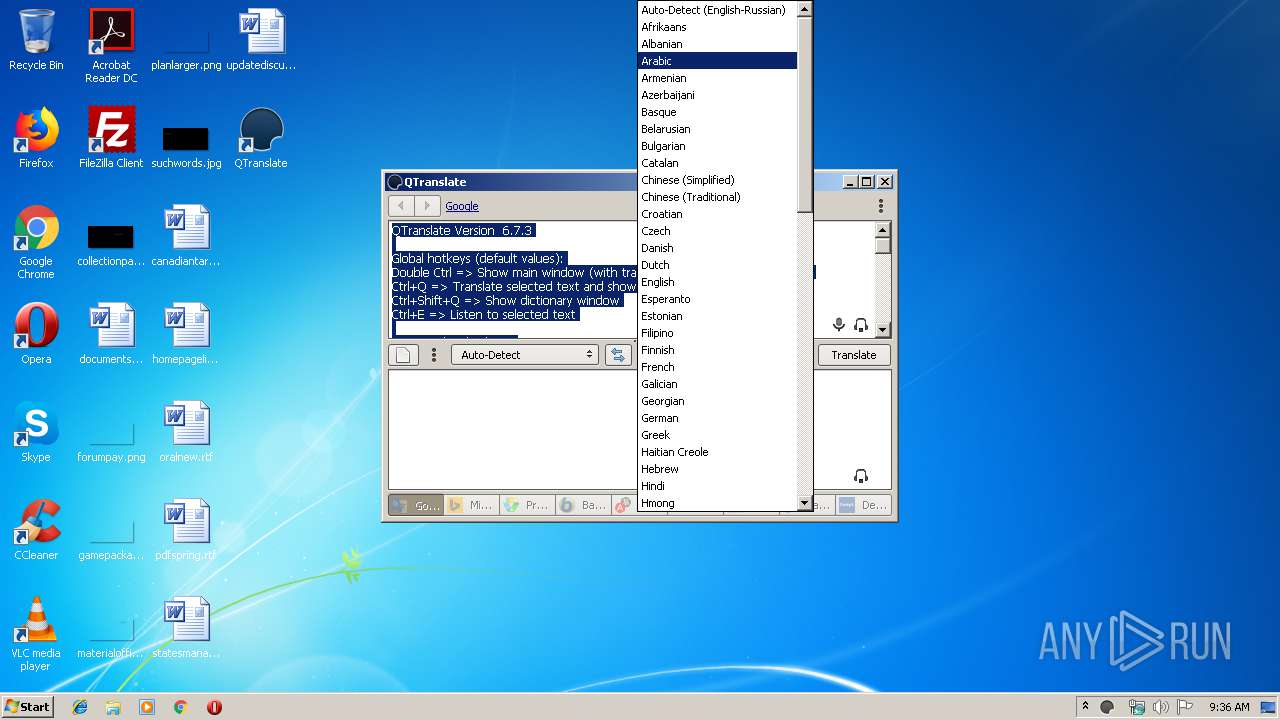Pick Haitian Creole from the list
Viewport: 1280px width, 720px height.
pos(717,452)
